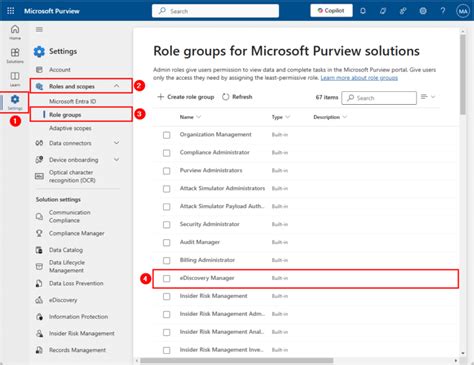Click the Data connectors icon
This screenshot has width=474, height=365.
pos(39,143)
